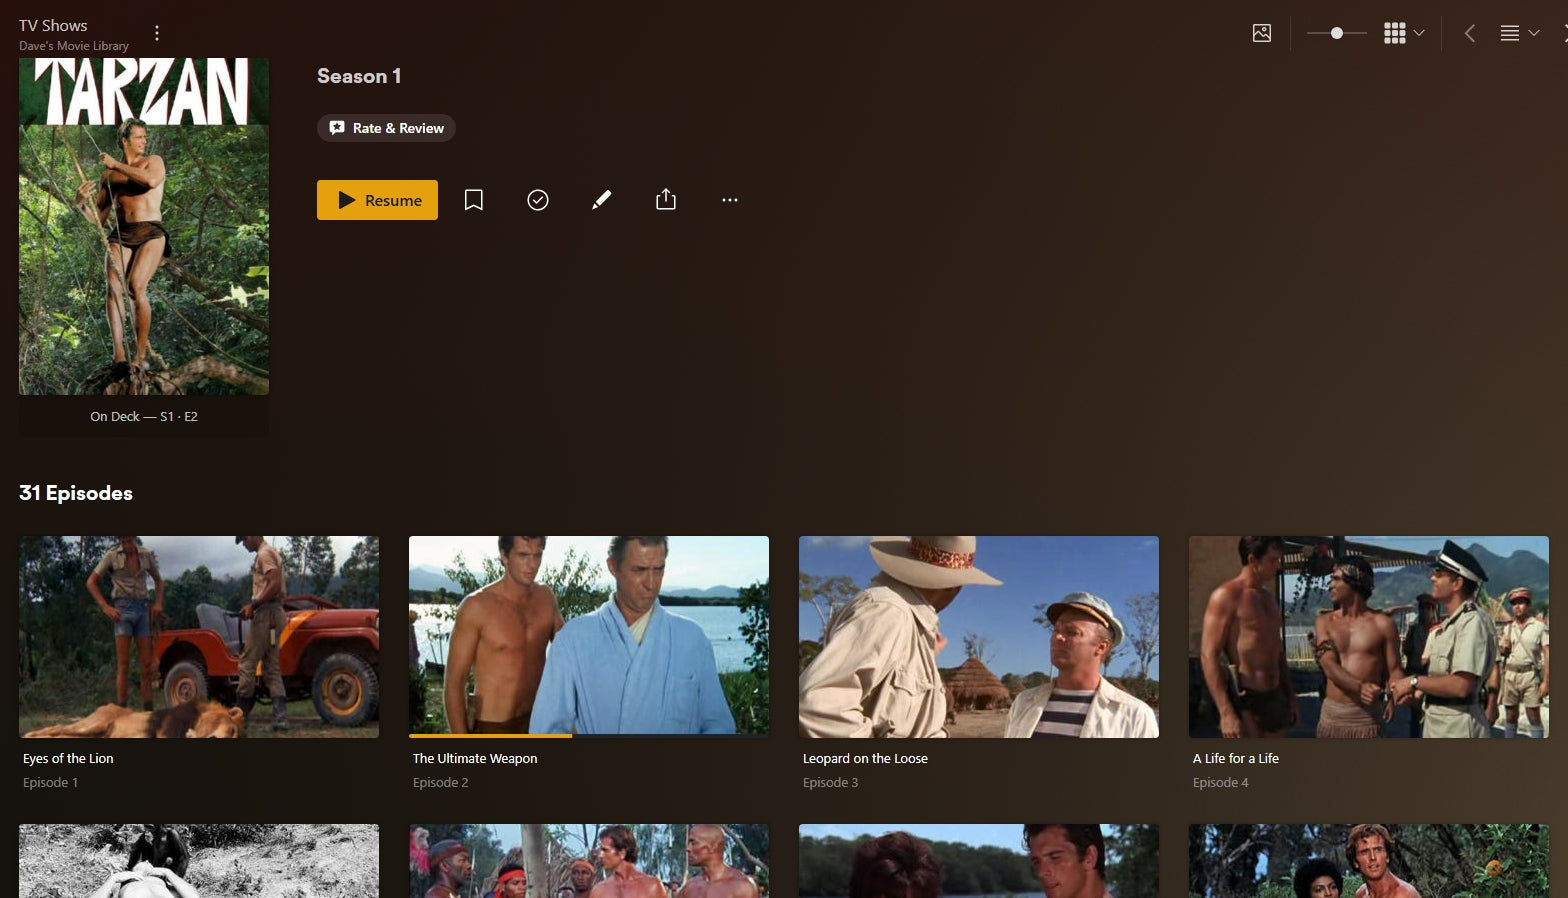Image resolution: width=1568 pixels, height=898 pixels.
Task: Open the three-dot more actions menu beside share
Action: (x=730, y=200)
